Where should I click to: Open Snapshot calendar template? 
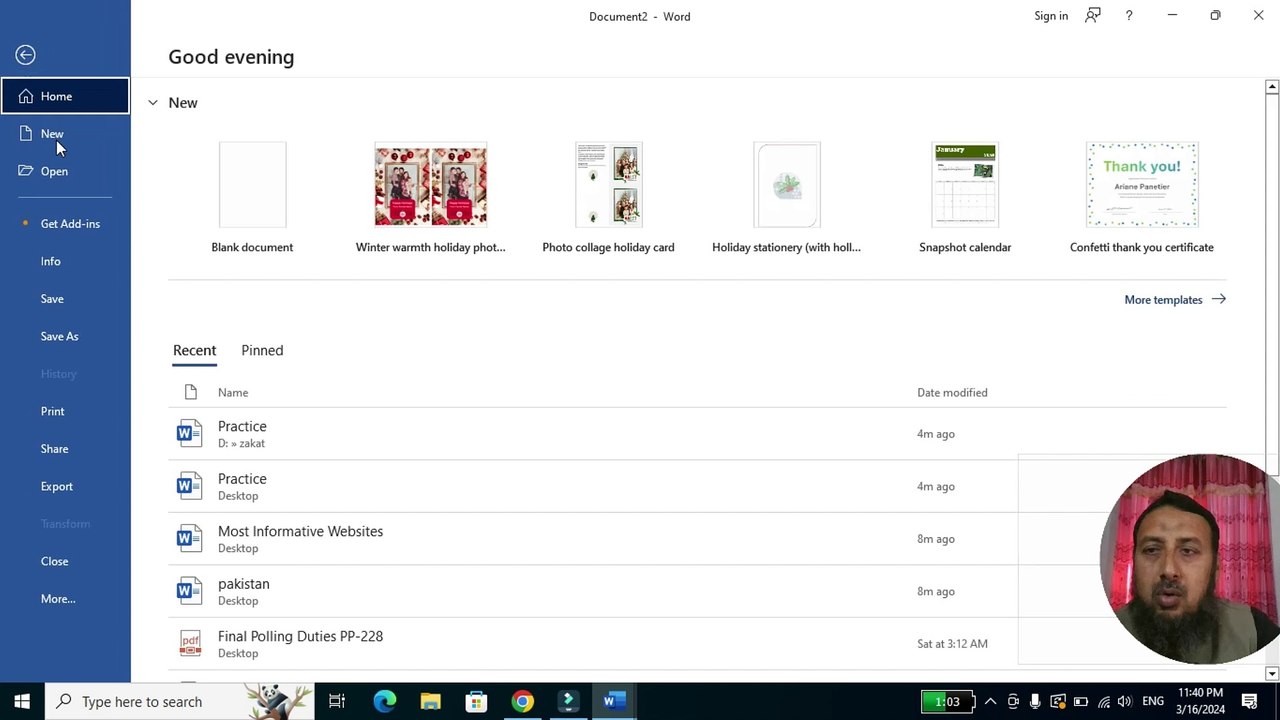pyautogui.click(x=965, y=198)
